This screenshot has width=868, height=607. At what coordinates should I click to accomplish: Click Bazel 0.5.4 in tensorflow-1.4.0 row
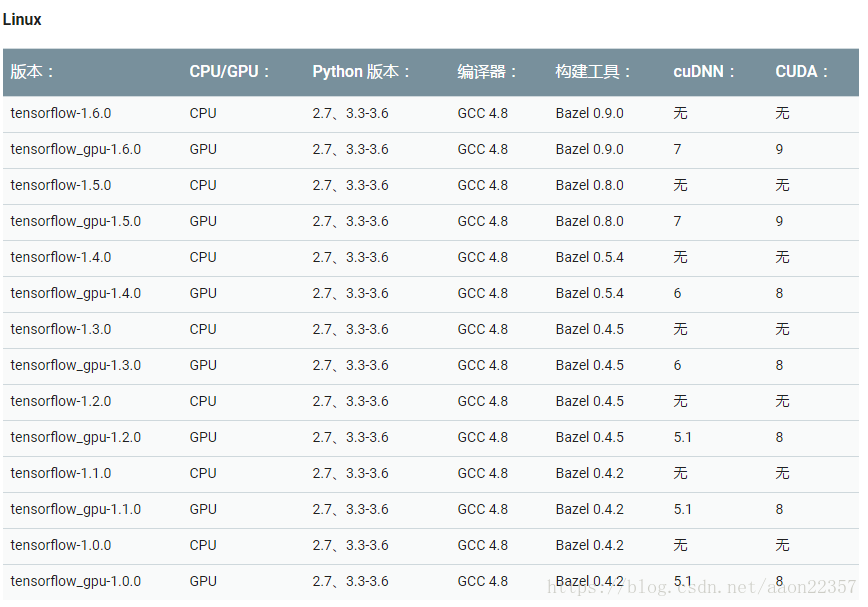590,257
